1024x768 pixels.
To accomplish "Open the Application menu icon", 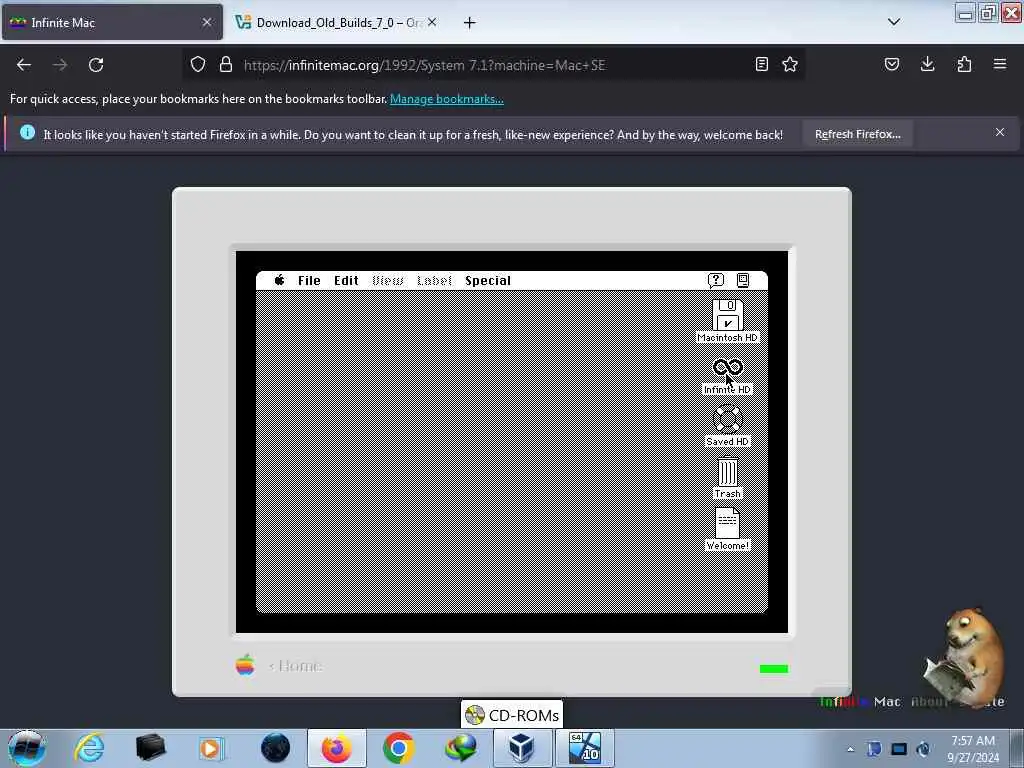I will click(x=743, y=280).
